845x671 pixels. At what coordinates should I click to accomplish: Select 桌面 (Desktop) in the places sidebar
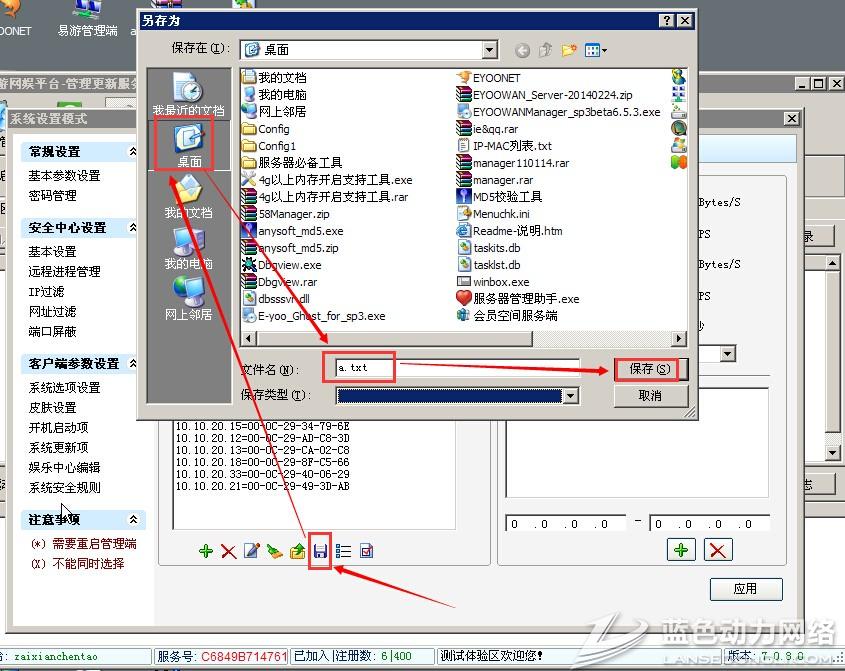click(x=188, y=145)
